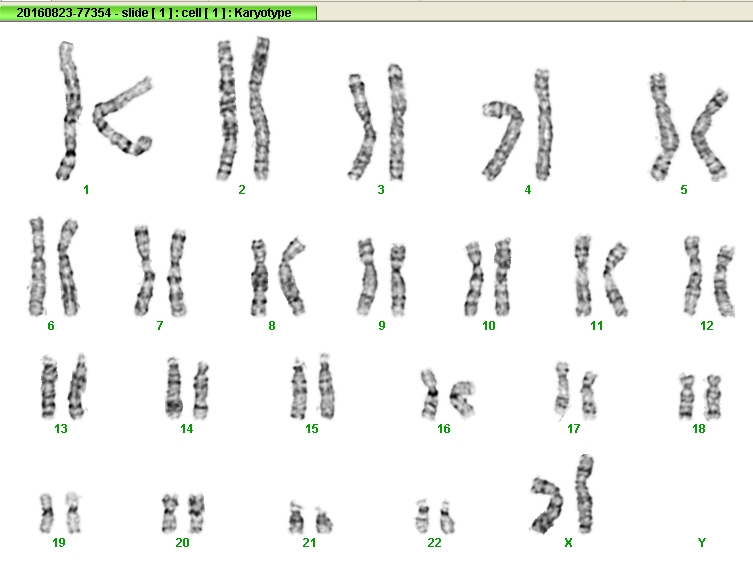Image resolution: width=753 pixels, height=582 pixels.
Task: Click the green label "15"
Action: [312, 429]
